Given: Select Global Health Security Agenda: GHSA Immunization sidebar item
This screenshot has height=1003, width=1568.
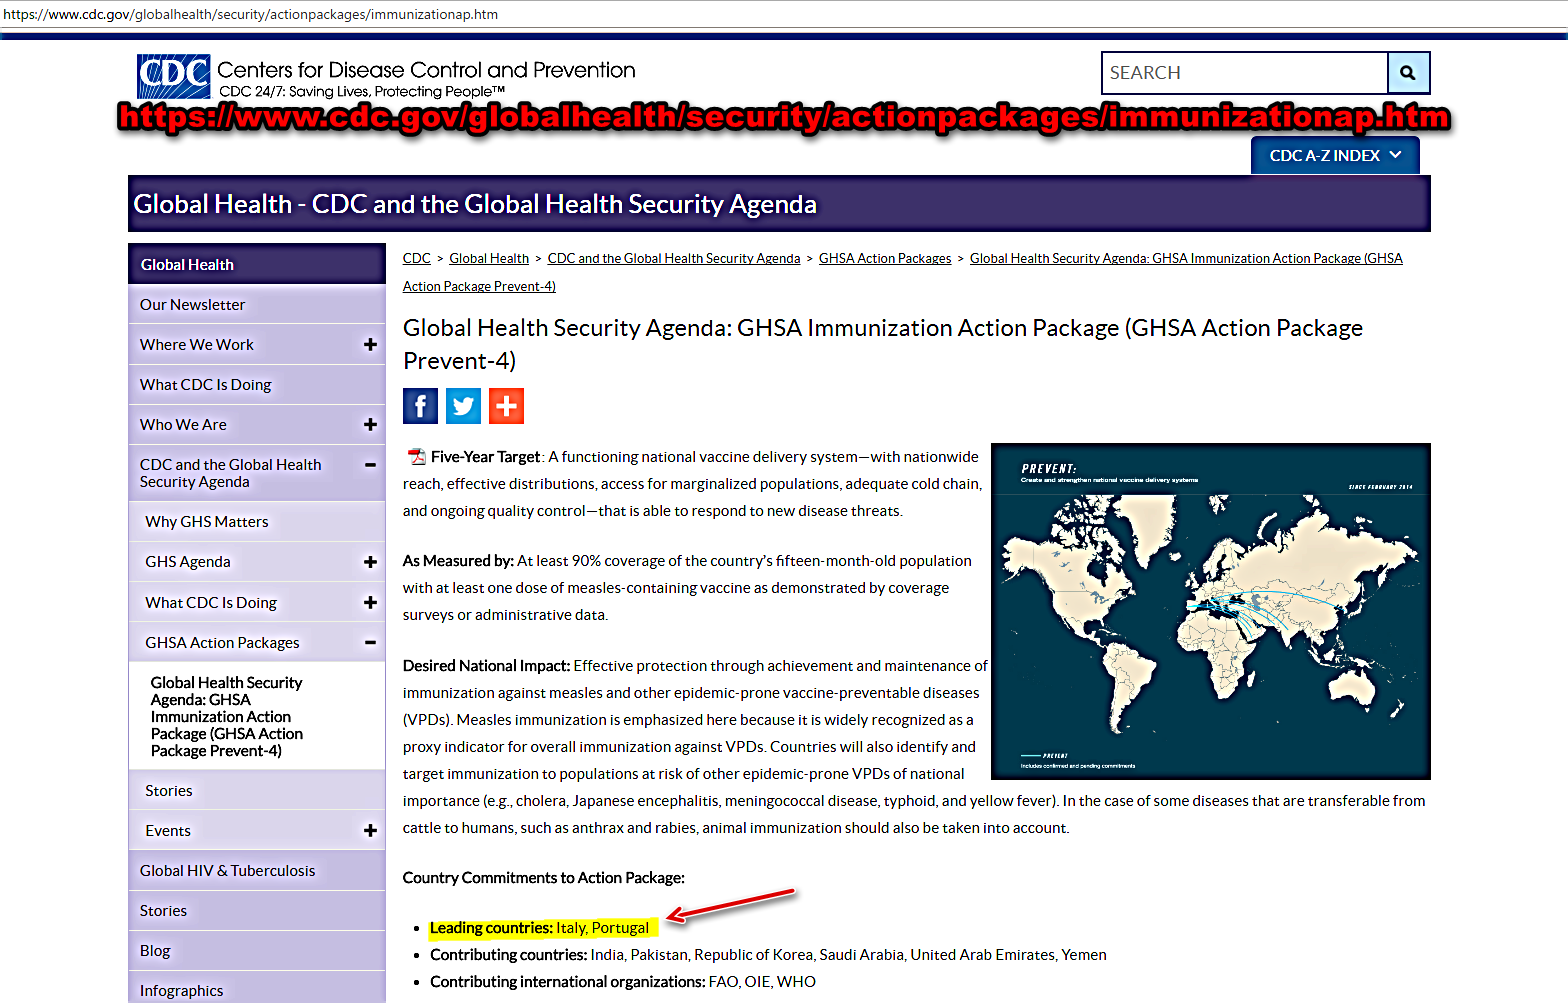Looking at the screenshot, I should point(257,716).
